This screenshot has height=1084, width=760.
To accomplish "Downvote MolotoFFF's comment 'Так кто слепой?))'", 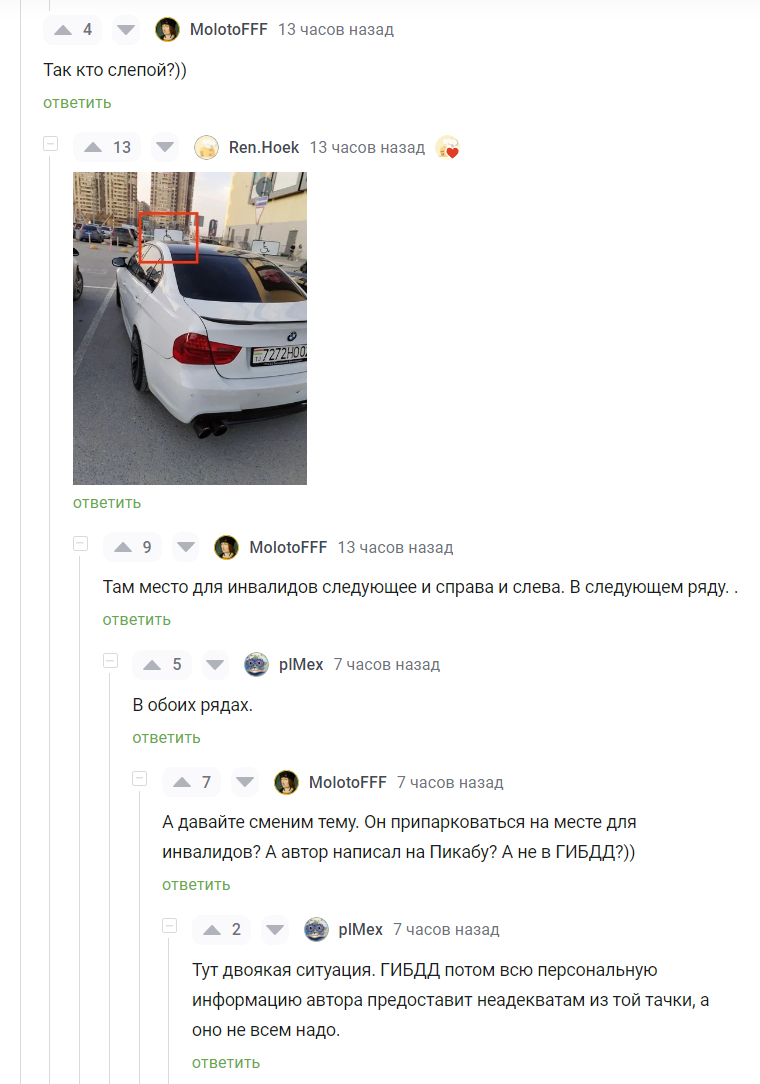I will click(126, 30).
